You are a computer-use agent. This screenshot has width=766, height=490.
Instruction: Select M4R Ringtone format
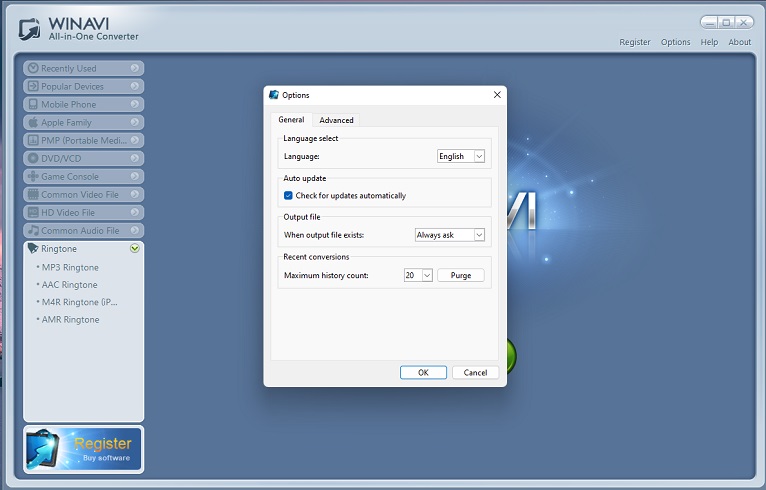(x=79, y=302)
